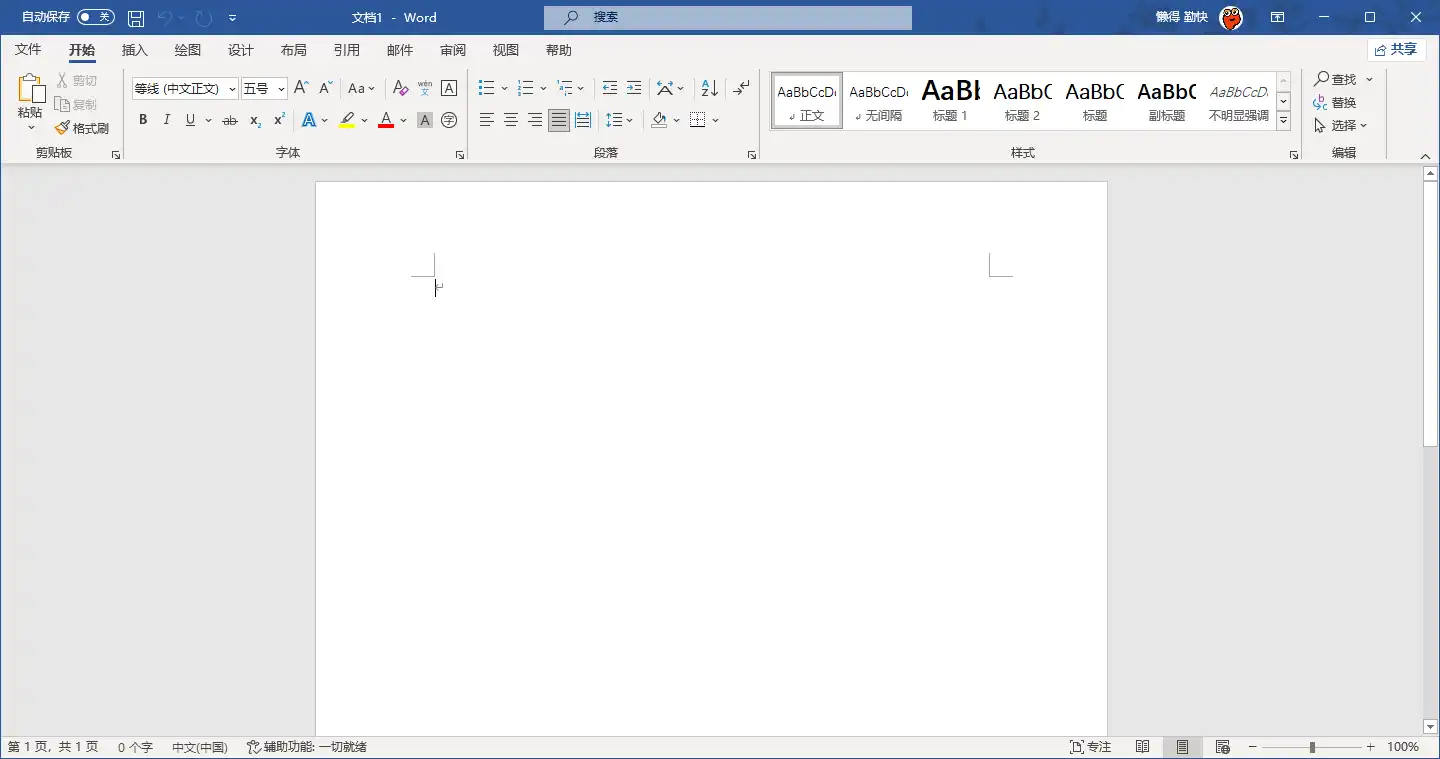Screen dimensions: 1440x759
Task: Click the 粘贴 Paste button
Action: coord(30,103)
